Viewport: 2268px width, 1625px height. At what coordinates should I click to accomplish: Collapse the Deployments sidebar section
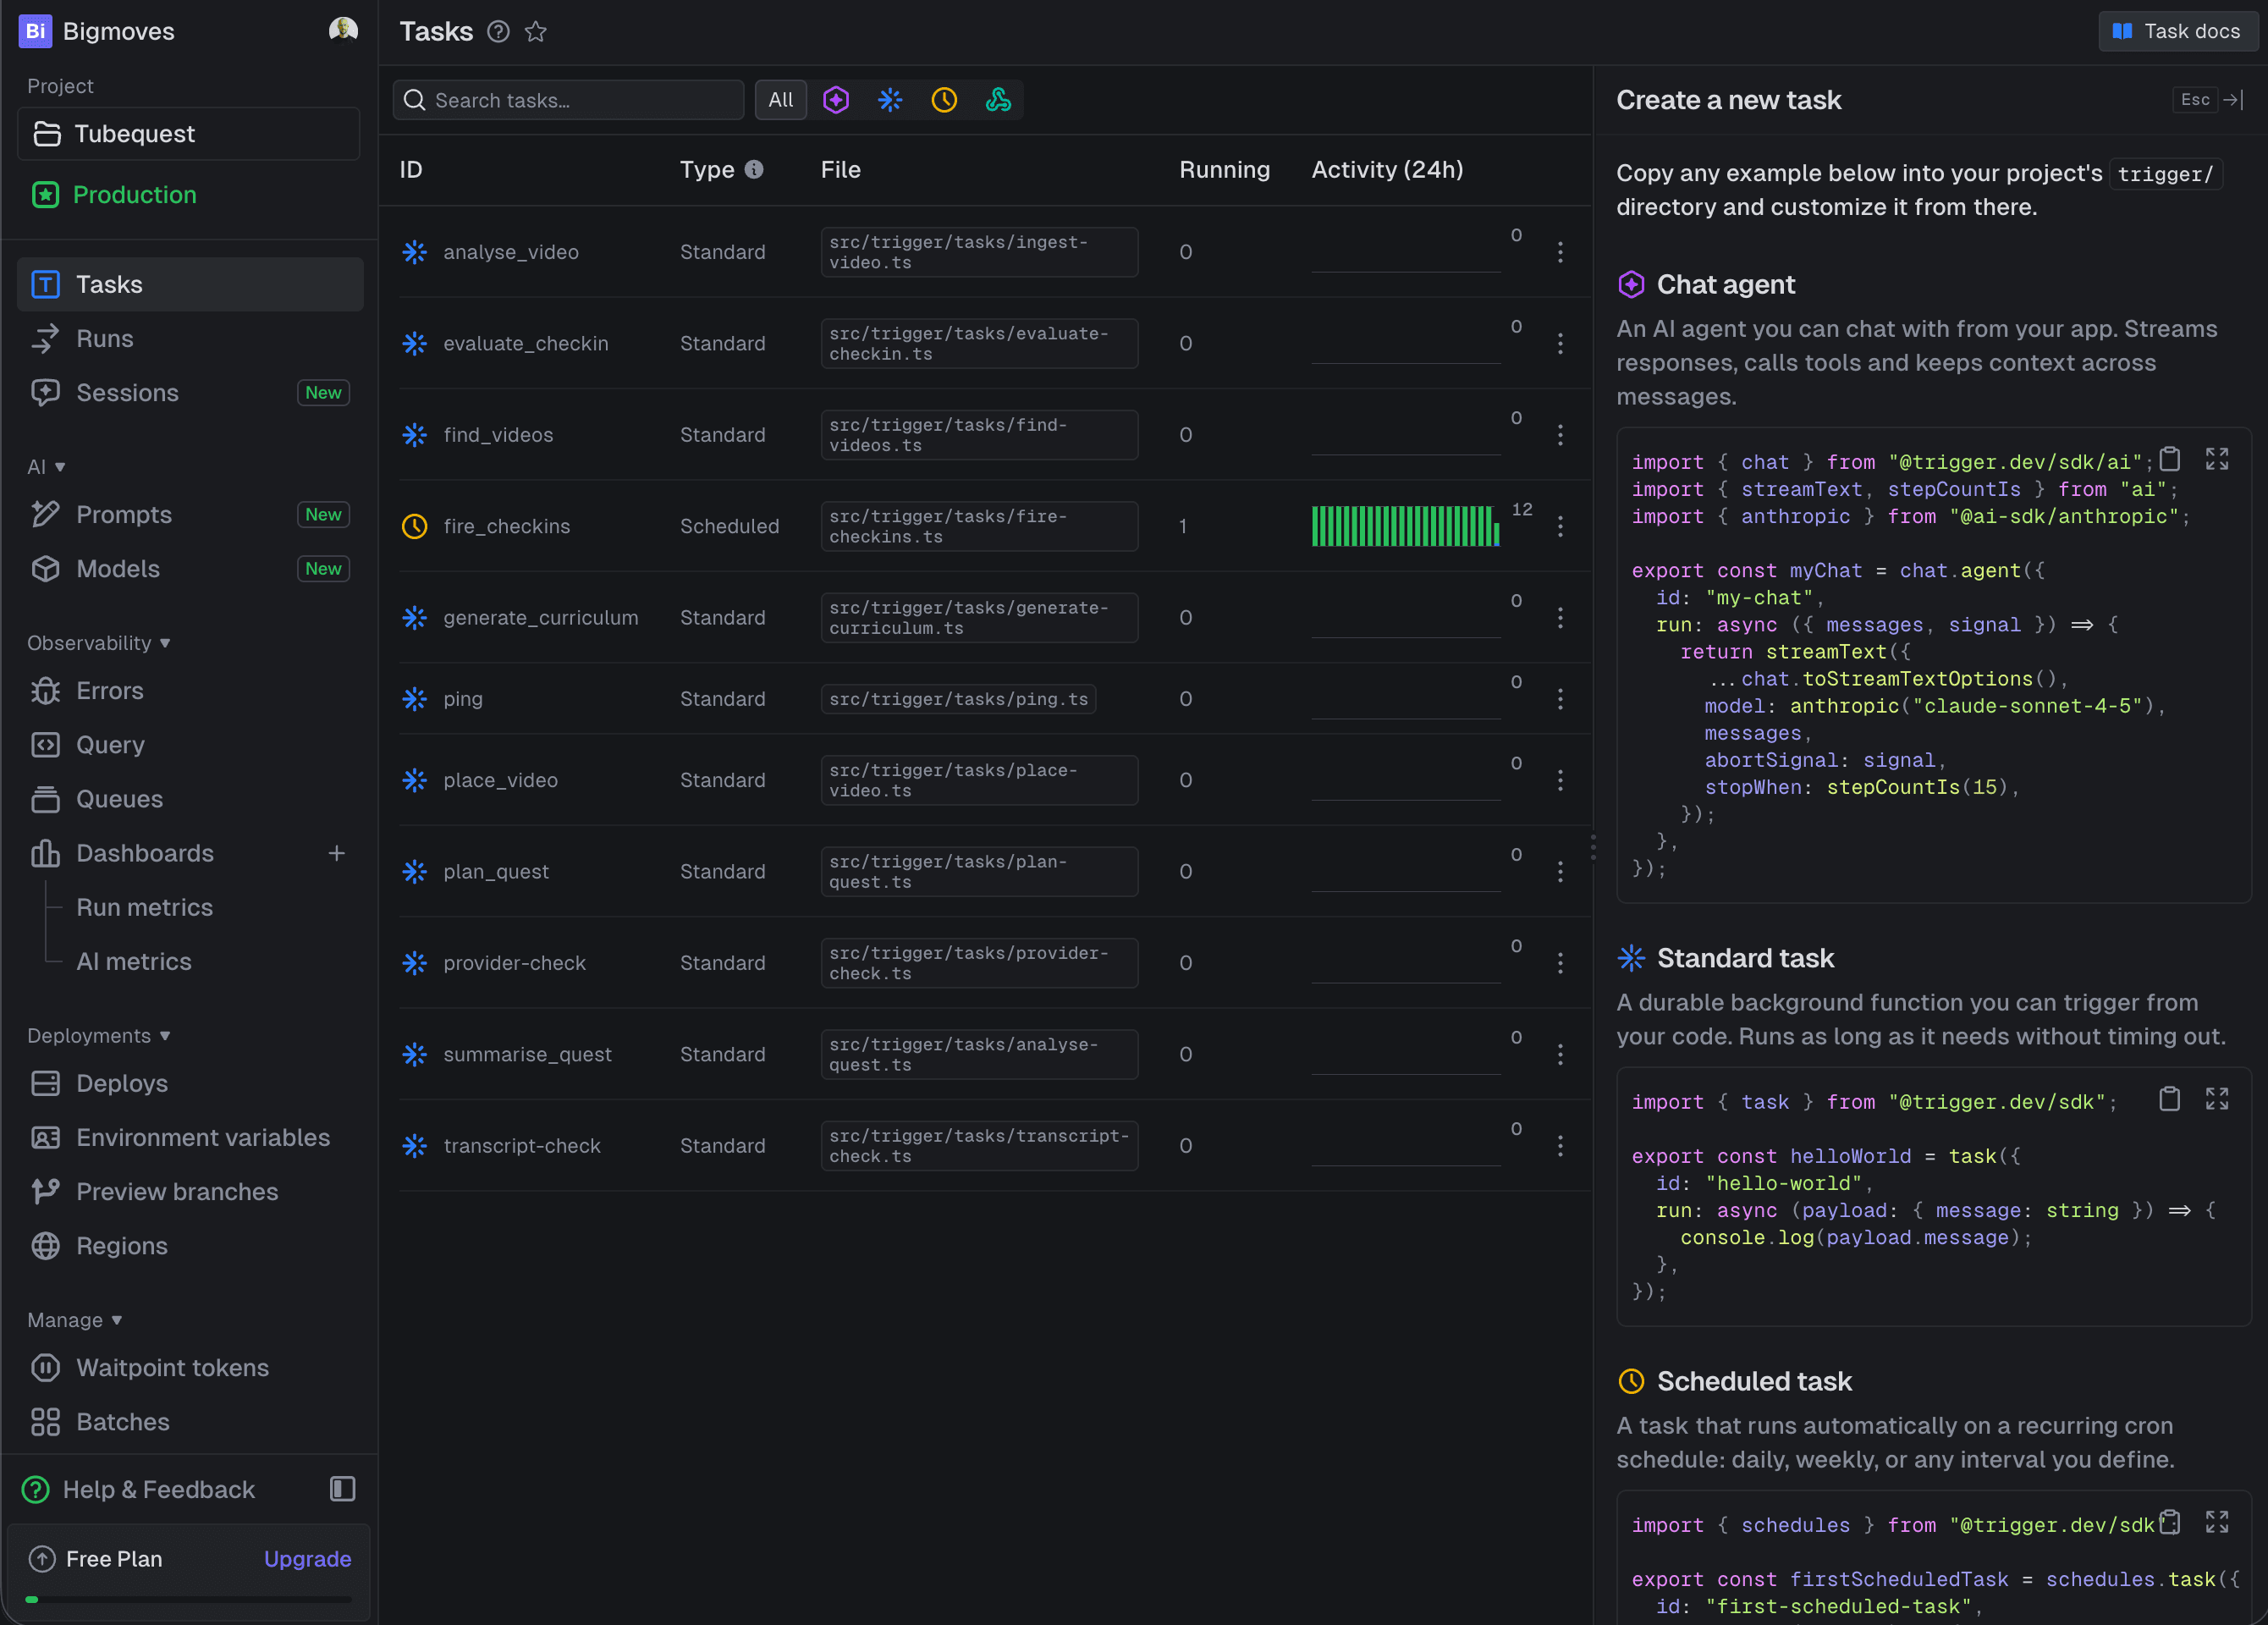99,1036
